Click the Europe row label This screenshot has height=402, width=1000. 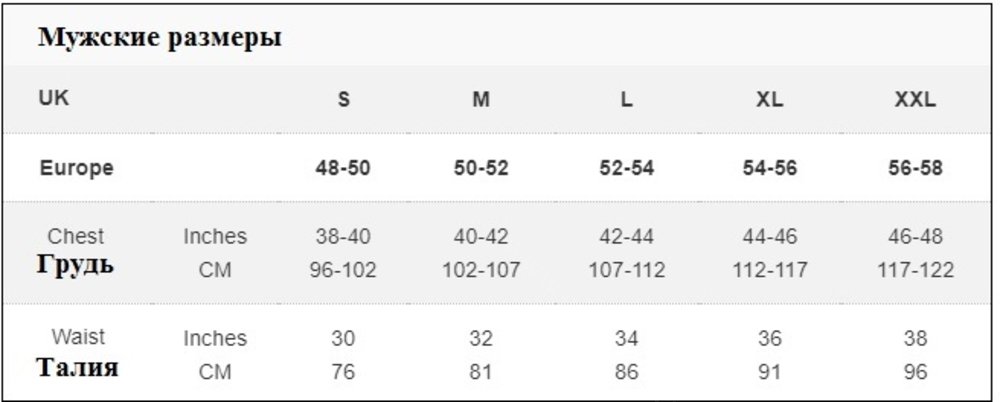pos(76,168)
